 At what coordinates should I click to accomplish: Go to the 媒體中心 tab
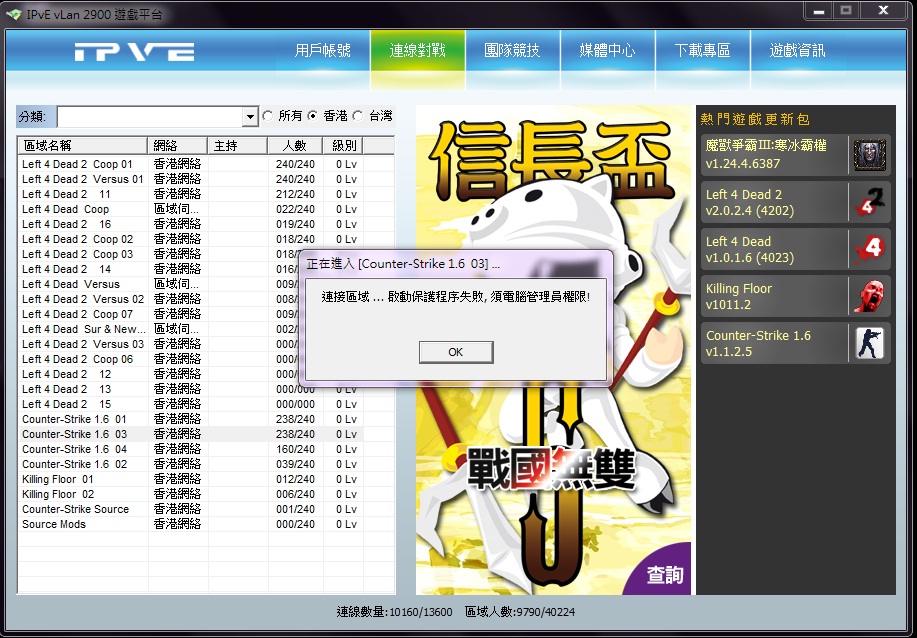(x=608, y=51)
